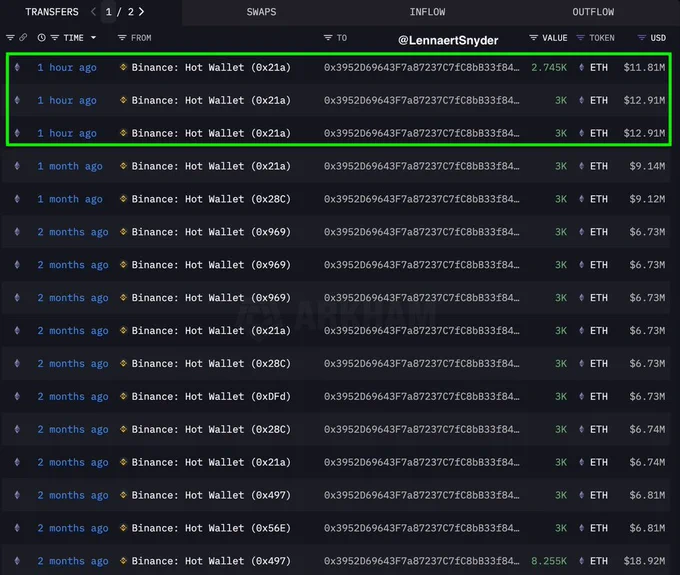Open recipient address on $11.81M row

click(422, 67)
